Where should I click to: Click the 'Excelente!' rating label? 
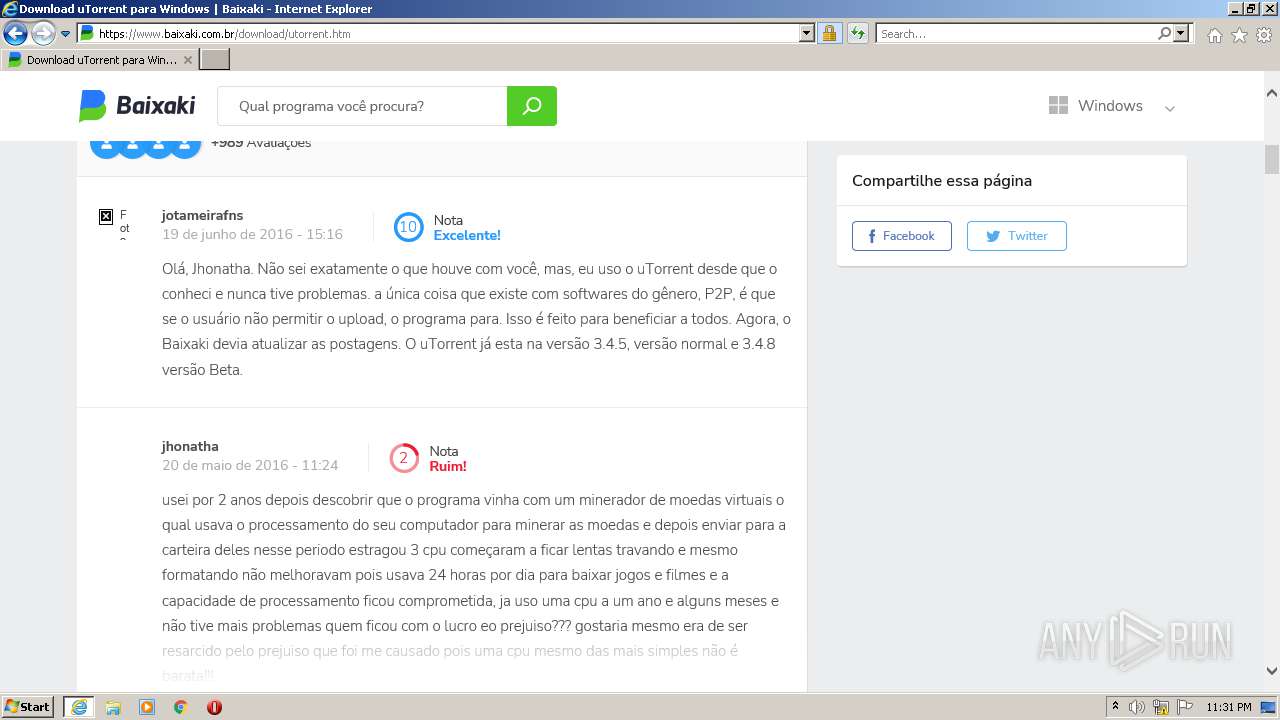pos(467,236)
